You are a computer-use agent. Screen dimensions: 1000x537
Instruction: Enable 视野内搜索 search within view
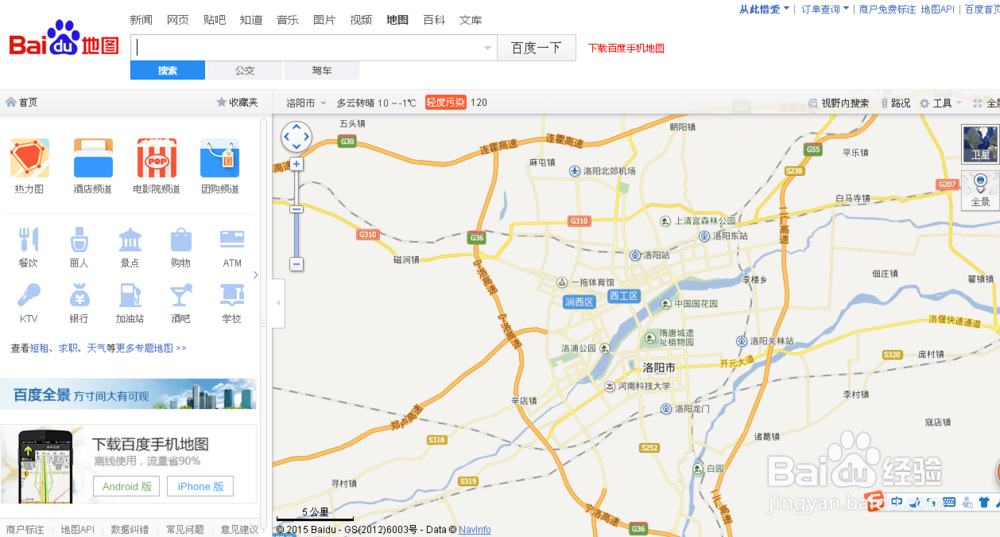coord(839,103)
